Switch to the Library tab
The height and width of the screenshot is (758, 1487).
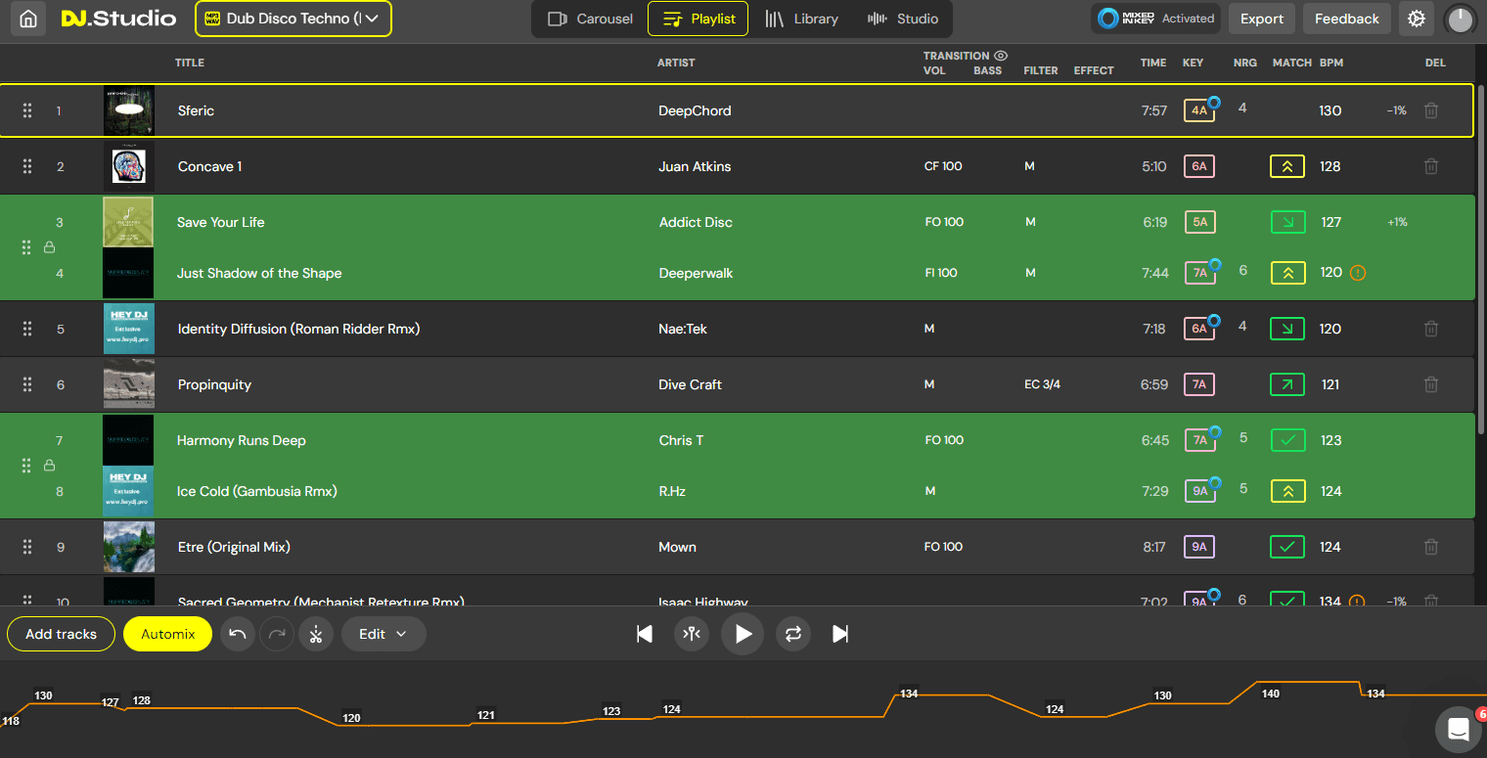click(801, 19)
